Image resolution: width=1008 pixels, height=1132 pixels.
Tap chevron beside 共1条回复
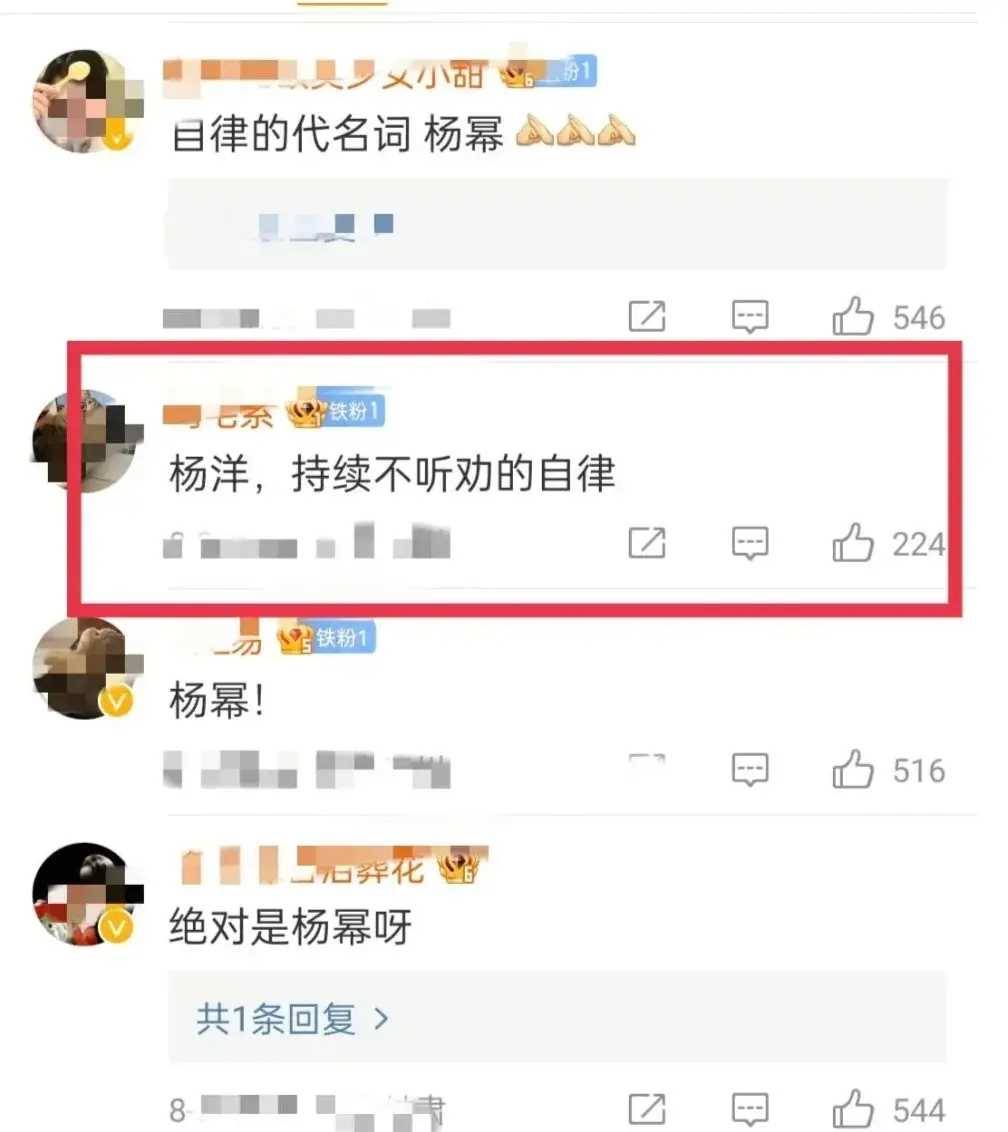(x=381, y=1019)
